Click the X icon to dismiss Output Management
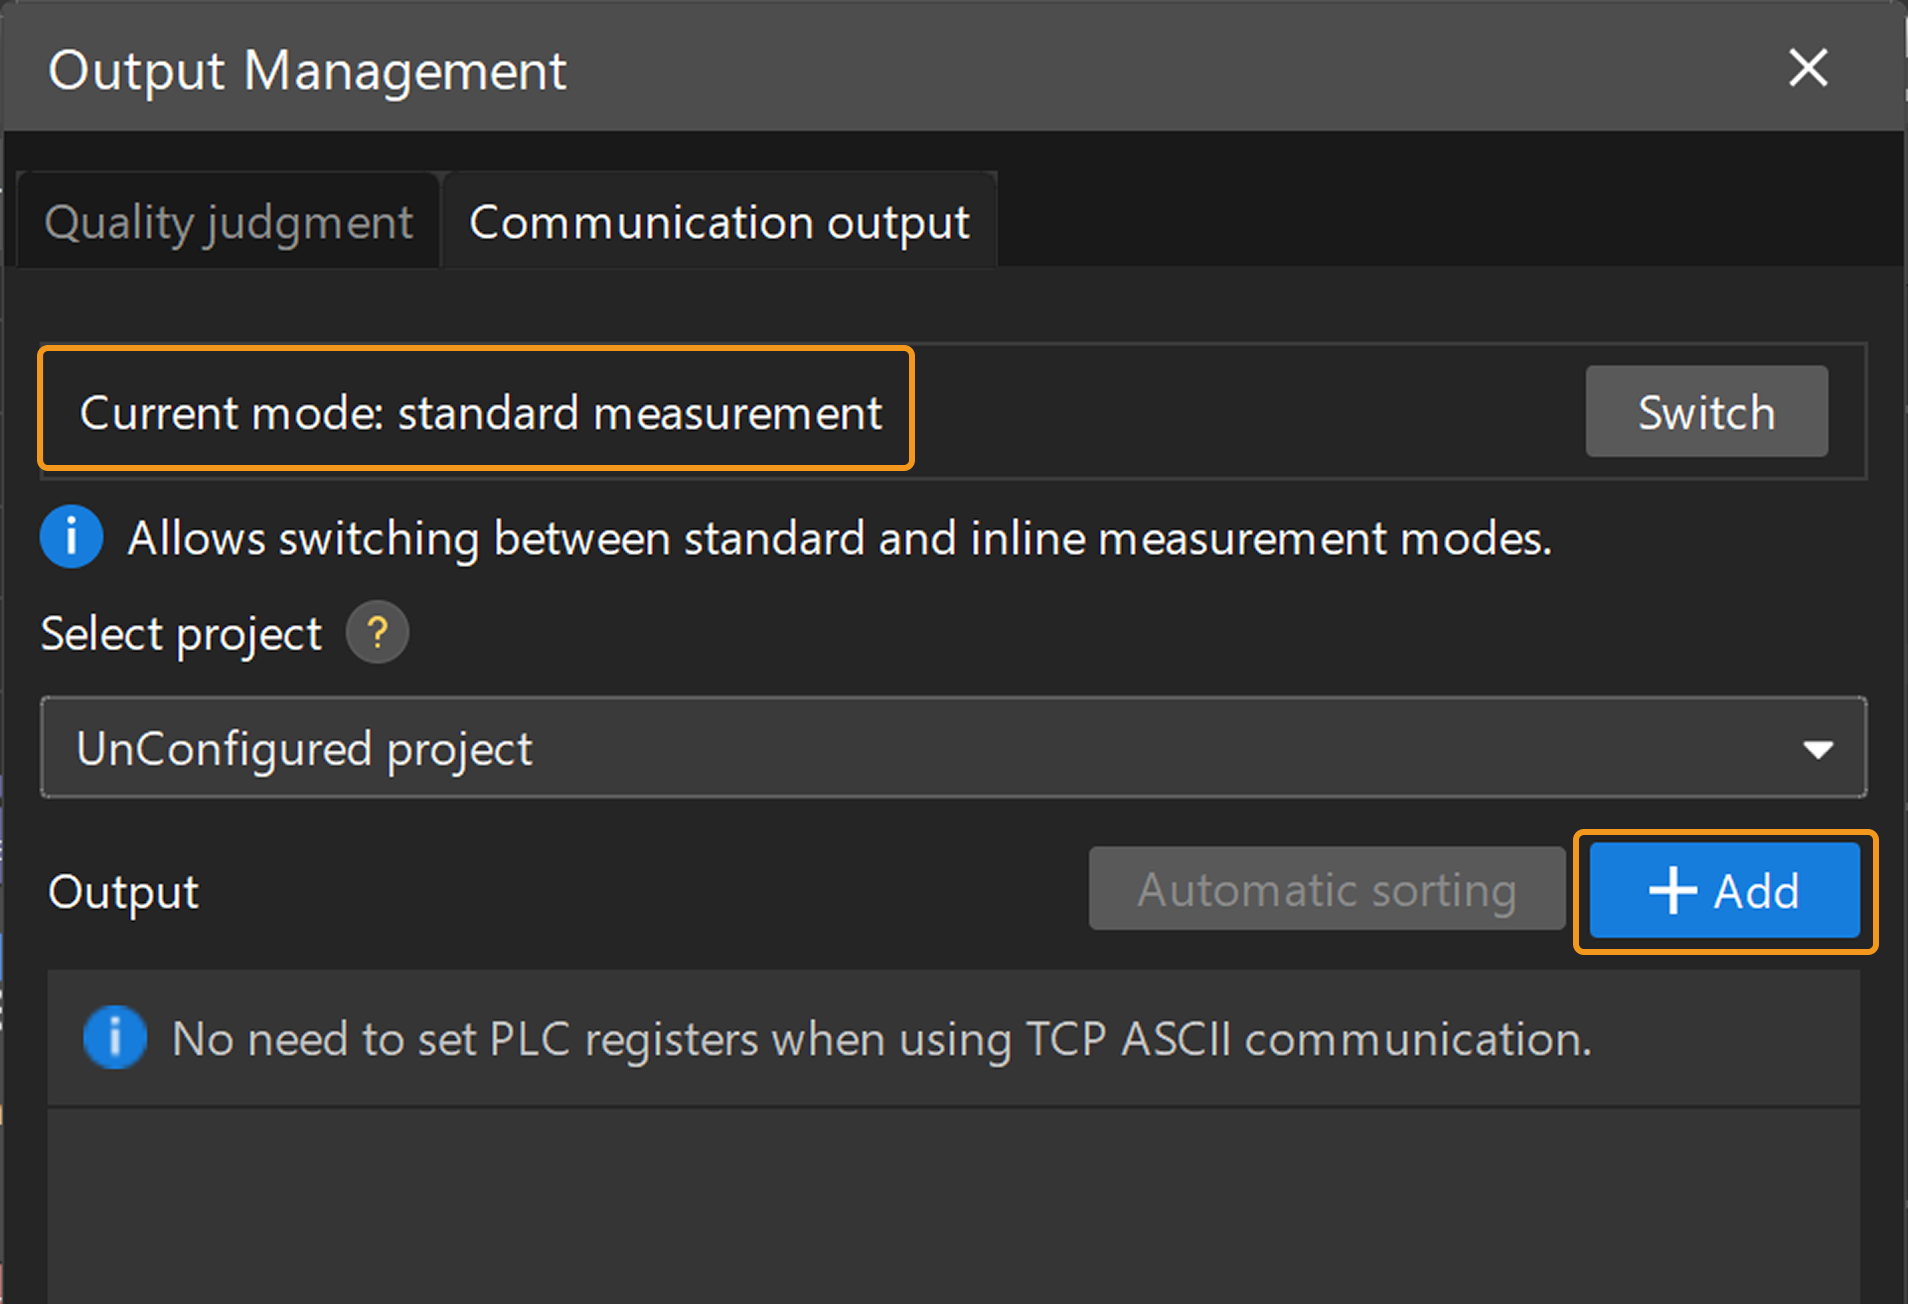Viewport: 1908px width, 1304px height. click(1808, 68)
